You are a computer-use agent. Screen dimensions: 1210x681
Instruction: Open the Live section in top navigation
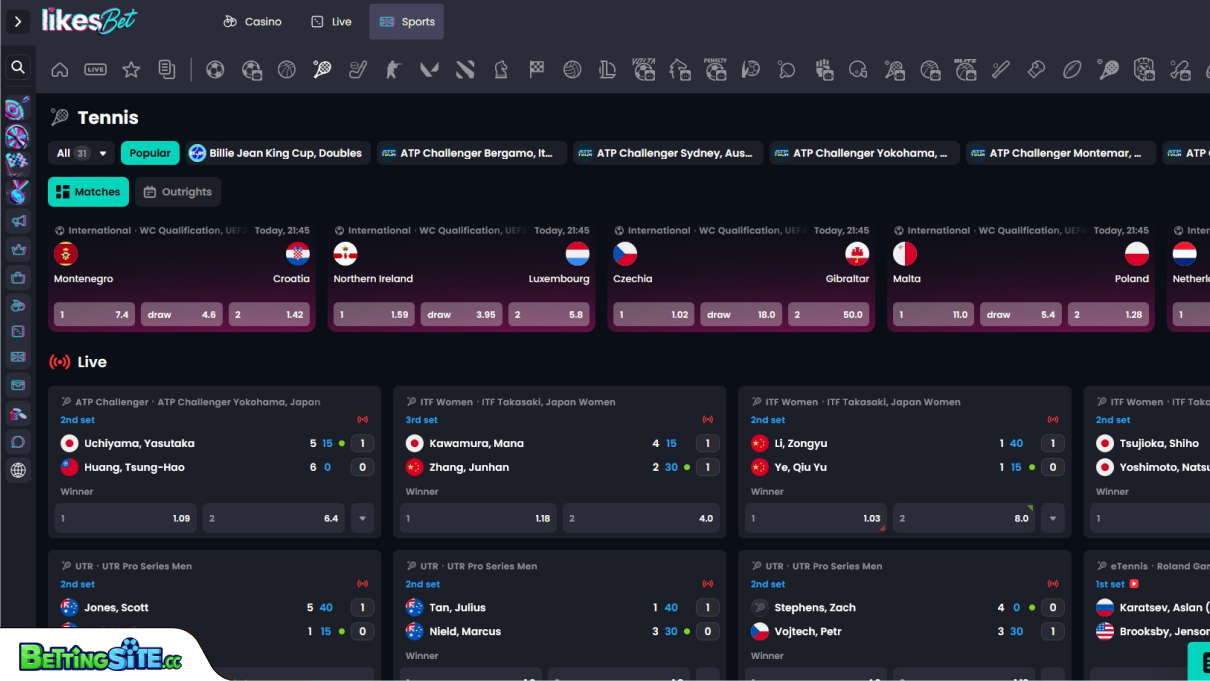[x=331, y=21]
